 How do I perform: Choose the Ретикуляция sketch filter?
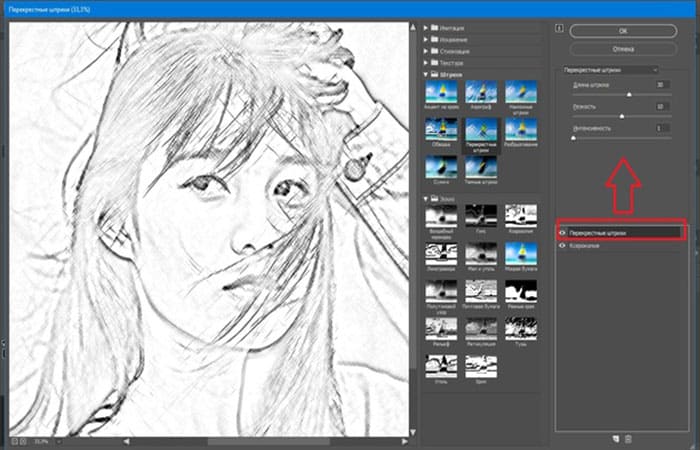[481, 329]
